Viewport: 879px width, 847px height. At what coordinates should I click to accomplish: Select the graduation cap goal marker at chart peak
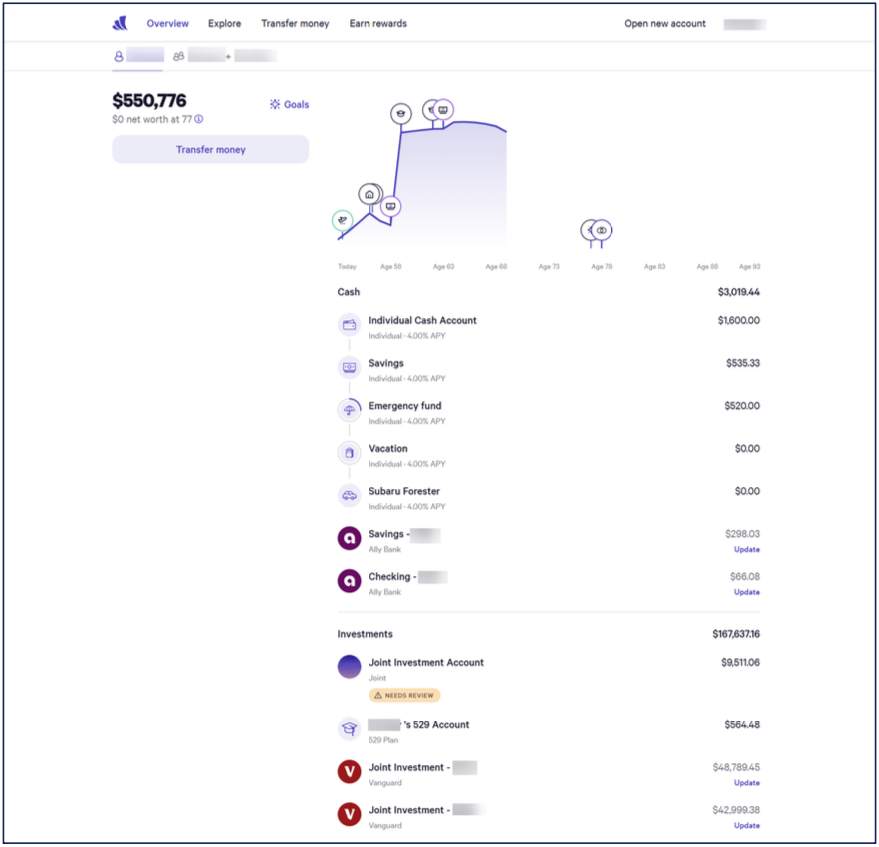coord(401,114)
